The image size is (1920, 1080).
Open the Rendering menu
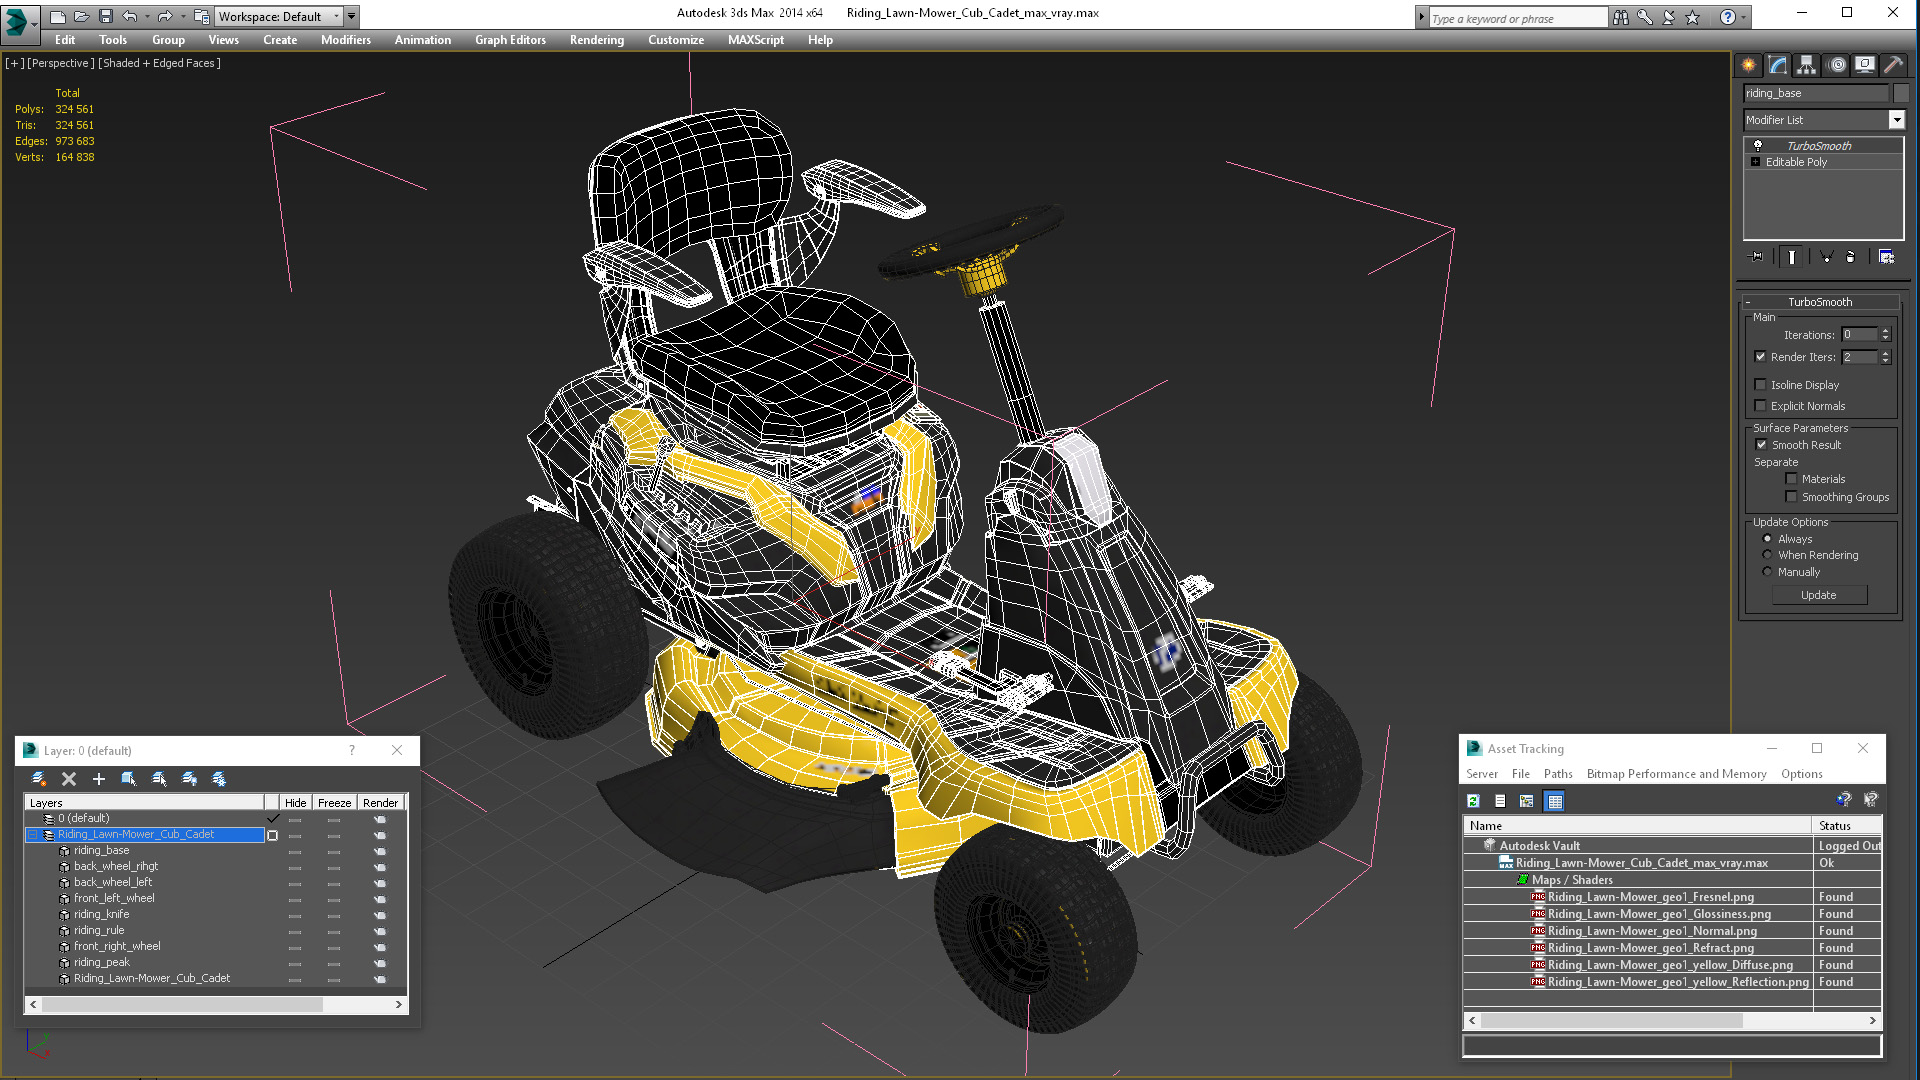(x=597, y=40)
